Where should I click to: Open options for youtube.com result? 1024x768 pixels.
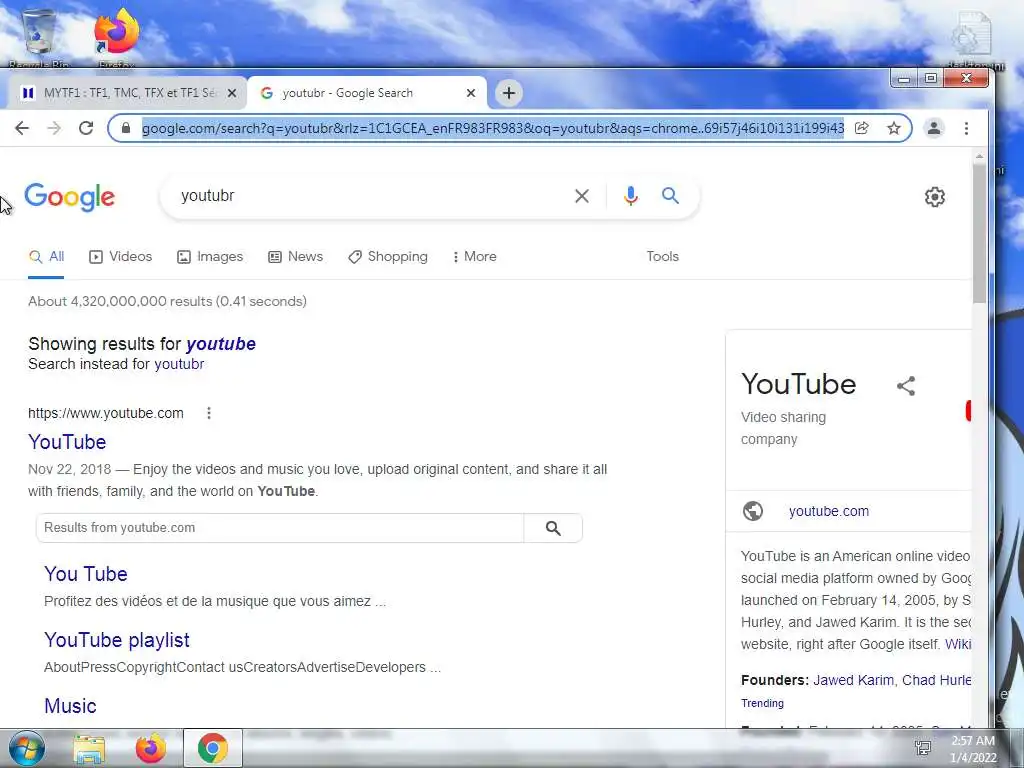coord(209,413)
